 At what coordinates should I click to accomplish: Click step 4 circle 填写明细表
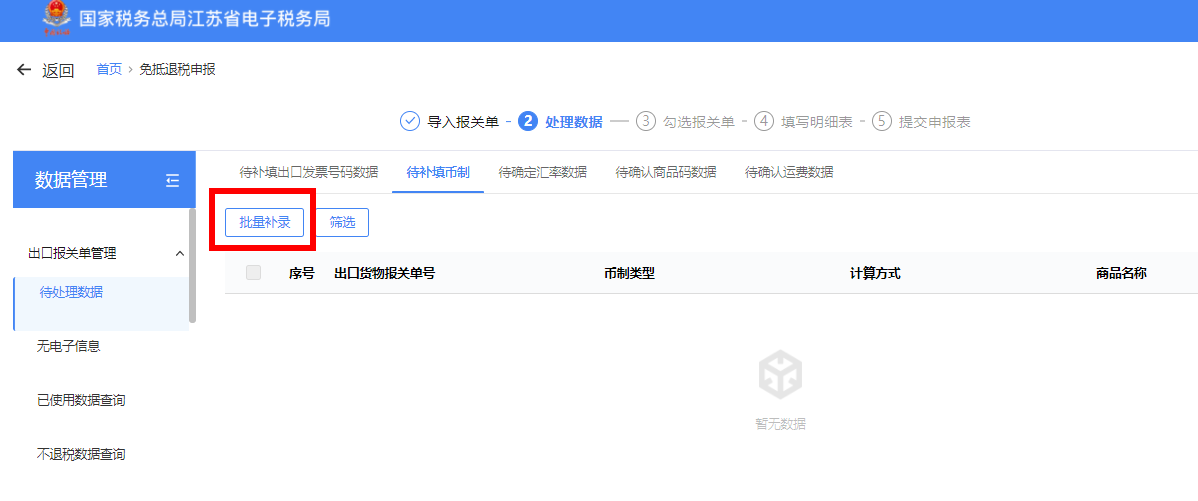click(x=764, y=121)
